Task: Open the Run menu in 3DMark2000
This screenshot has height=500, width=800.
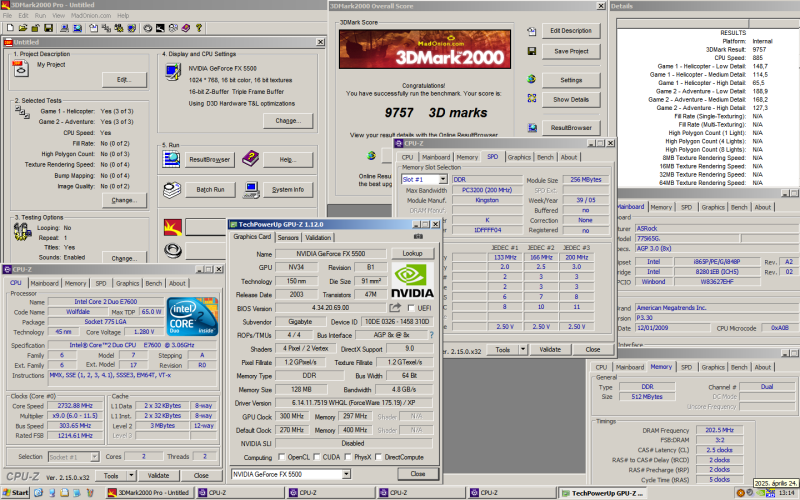Action: [40, 15]
